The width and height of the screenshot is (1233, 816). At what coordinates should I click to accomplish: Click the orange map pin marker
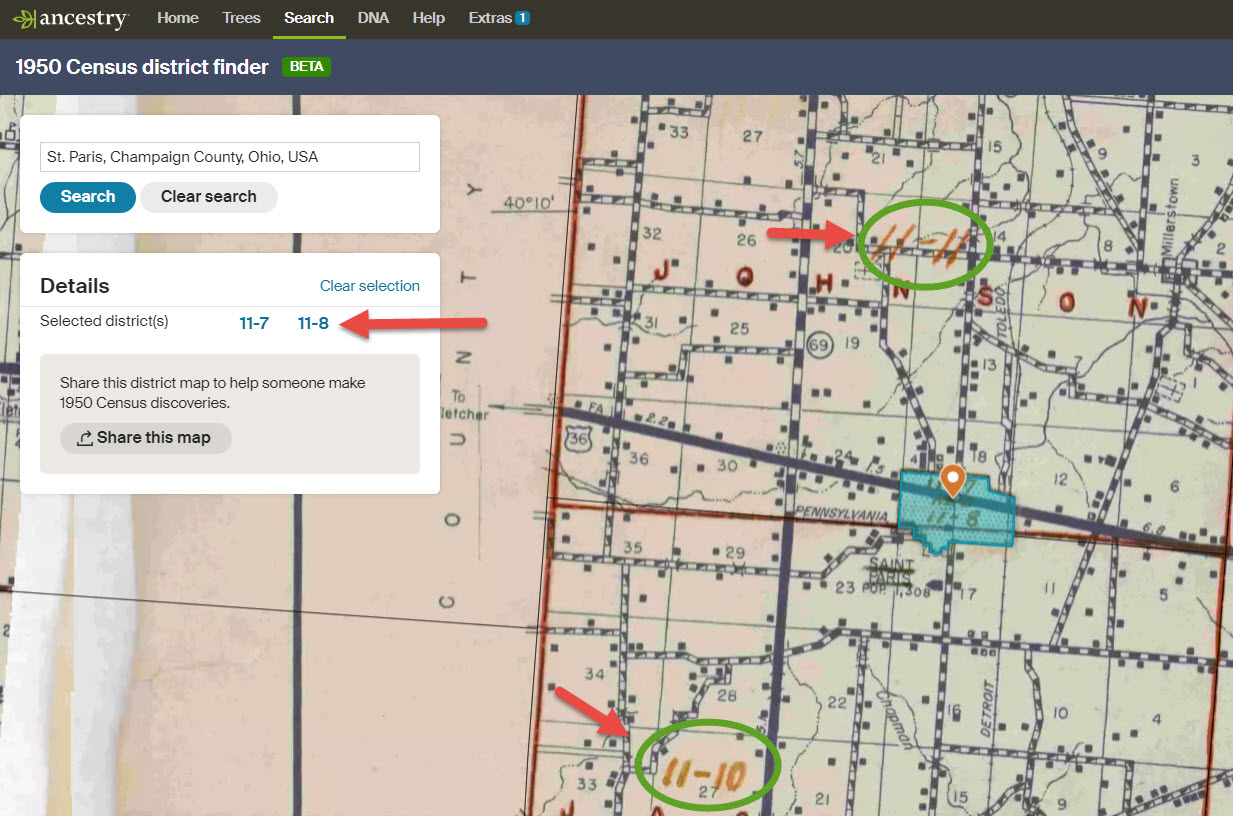click(951, 481)
